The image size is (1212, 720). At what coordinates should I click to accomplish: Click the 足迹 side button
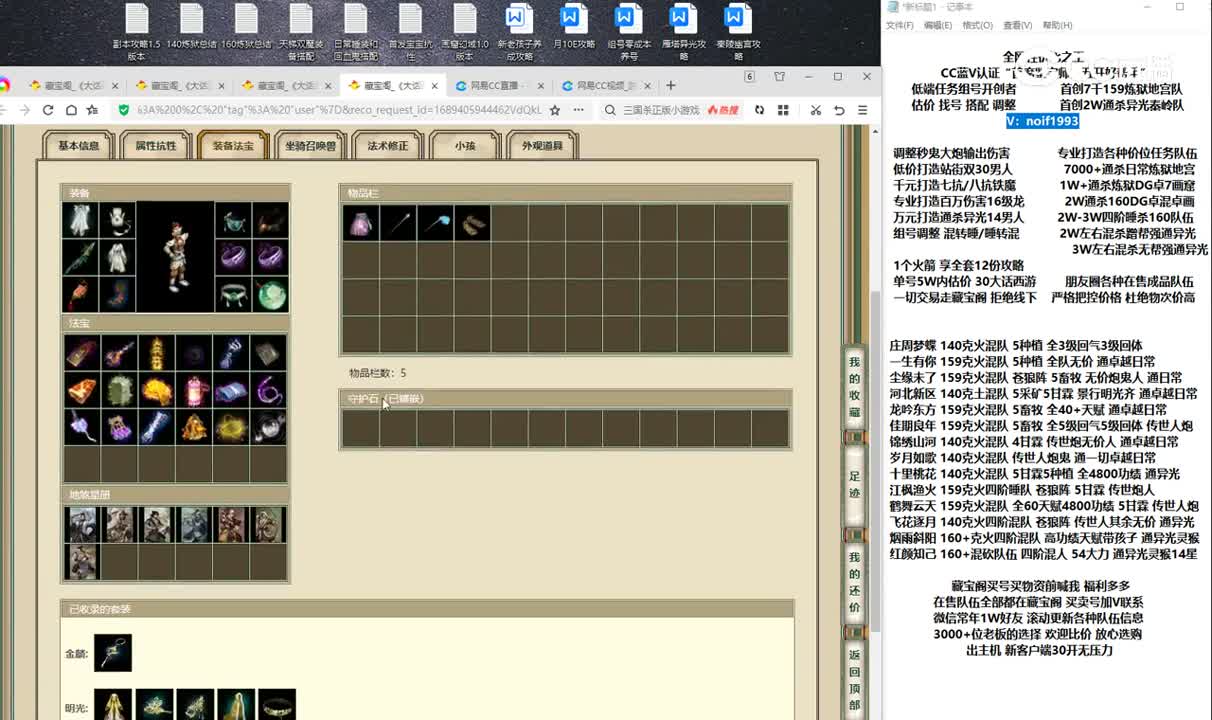click(x=854, y=485)
